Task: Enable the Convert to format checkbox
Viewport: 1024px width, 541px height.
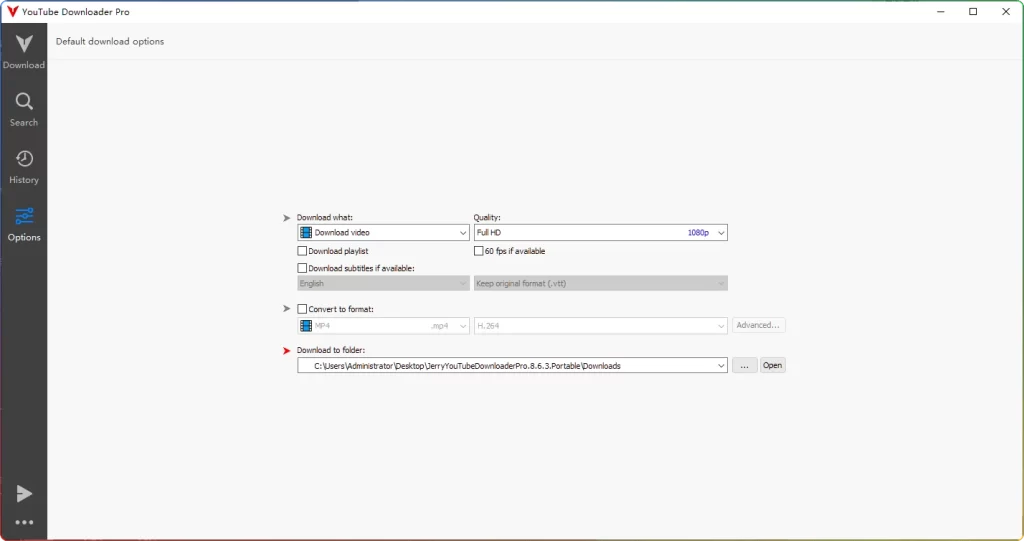Action: (x=302, y=309)
